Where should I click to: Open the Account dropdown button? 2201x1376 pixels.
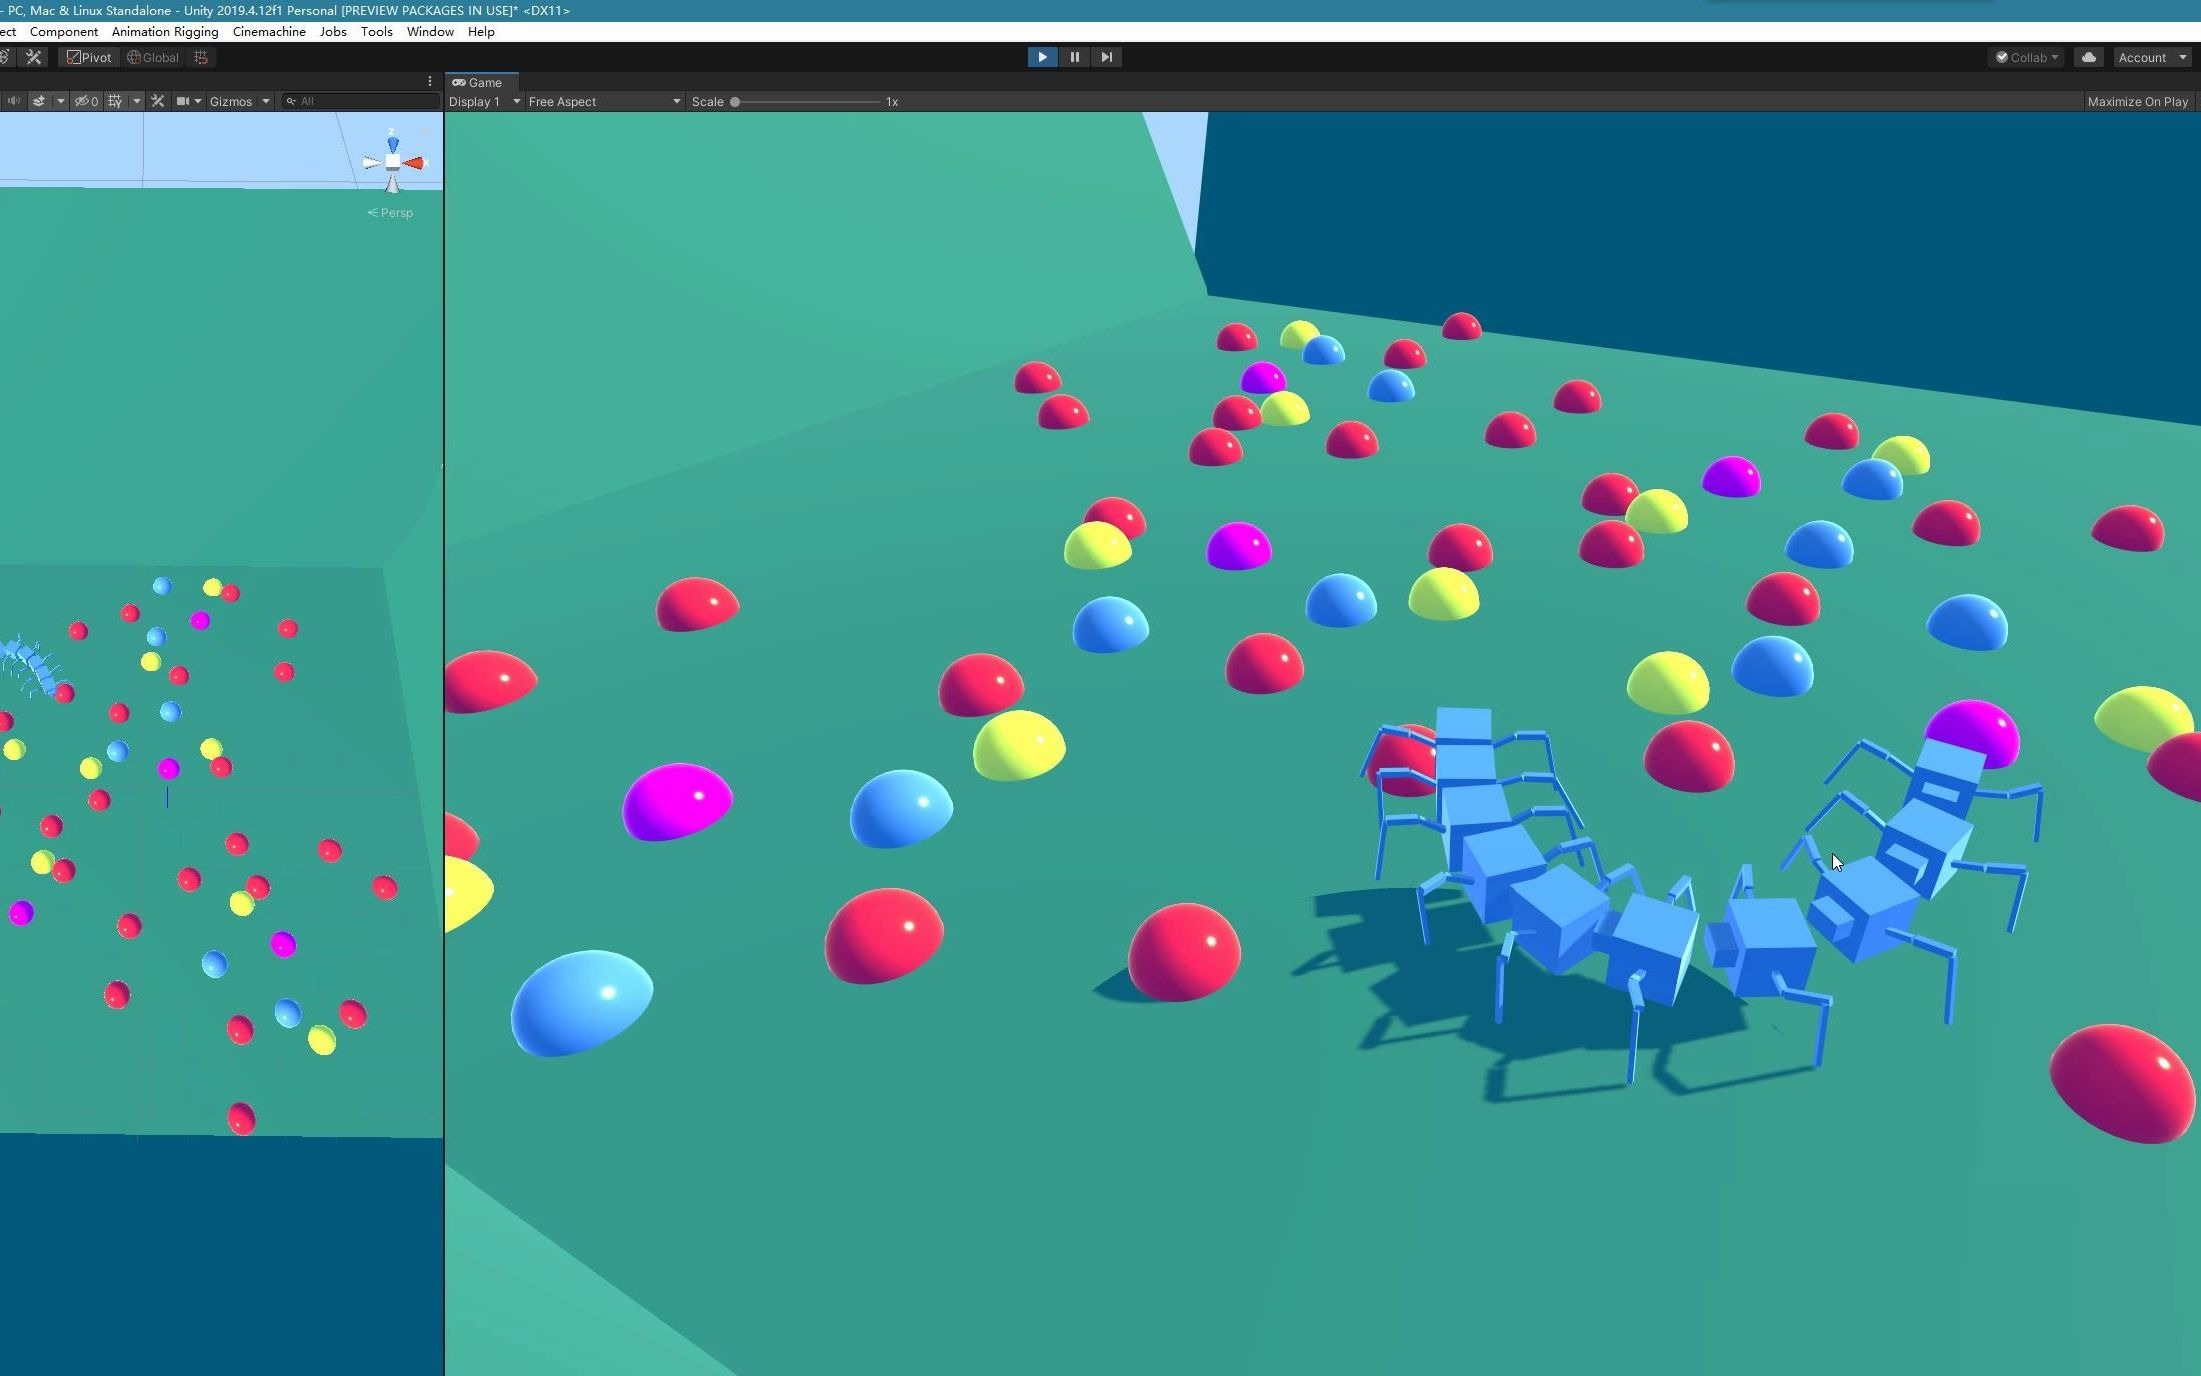(2146, 57)
